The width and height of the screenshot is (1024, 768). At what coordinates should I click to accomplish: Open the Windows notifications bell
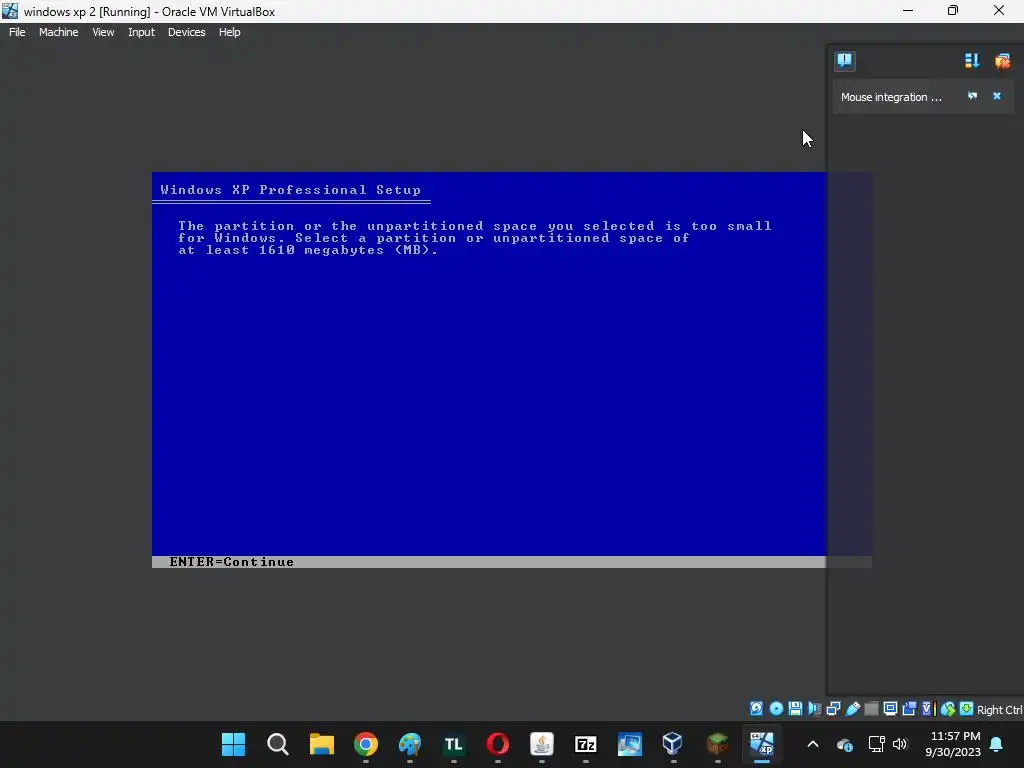[x=997, y=744]
